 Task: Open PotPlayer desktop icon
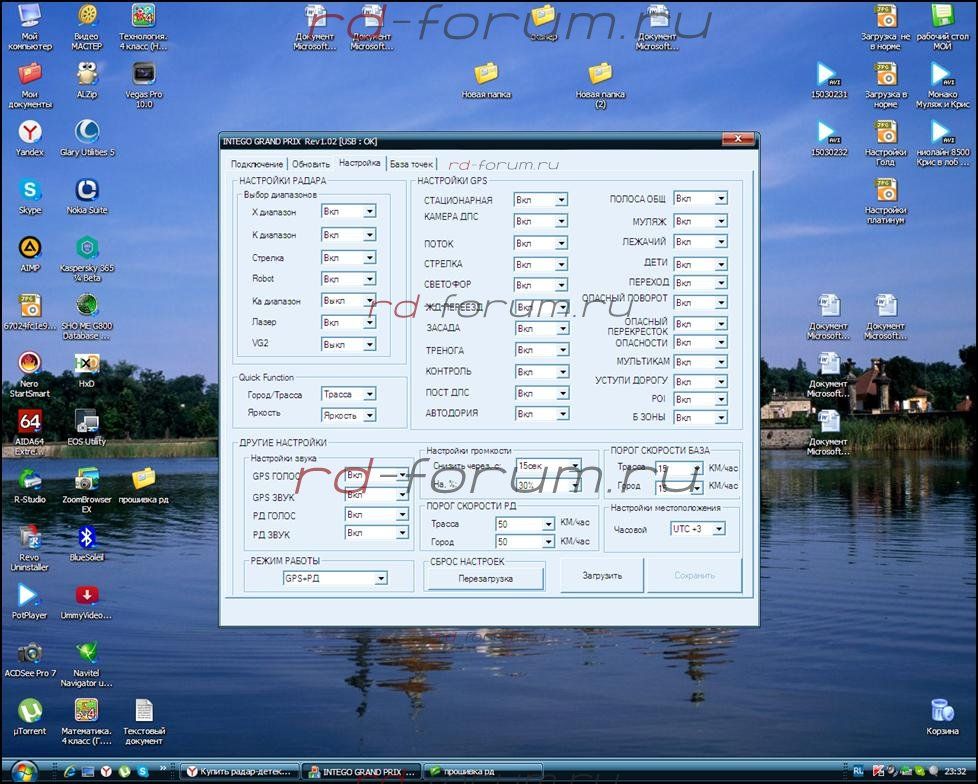[30, 596]
